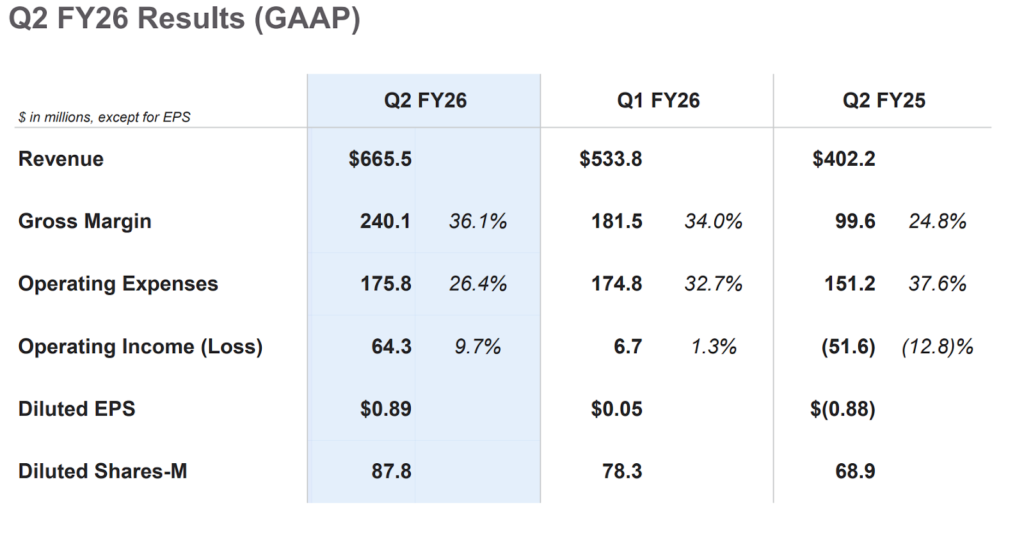The image size is (1024, 540).
Task: Select the 87.8 diluted shares value
Action: coord(391,470)
